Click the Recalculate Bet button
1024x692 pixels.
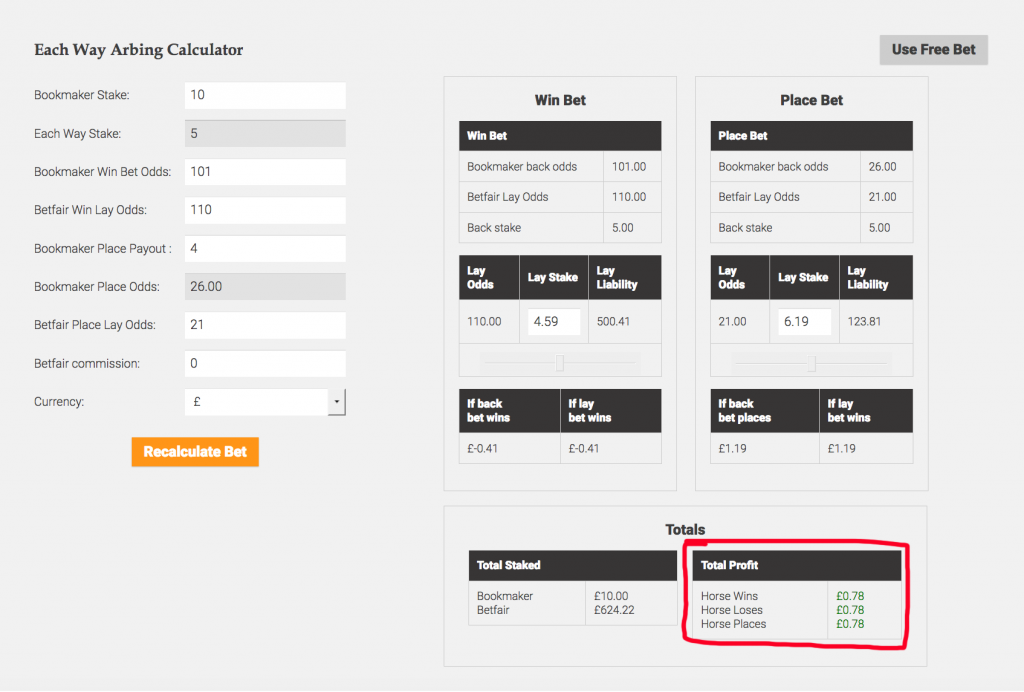pos(195,452)
